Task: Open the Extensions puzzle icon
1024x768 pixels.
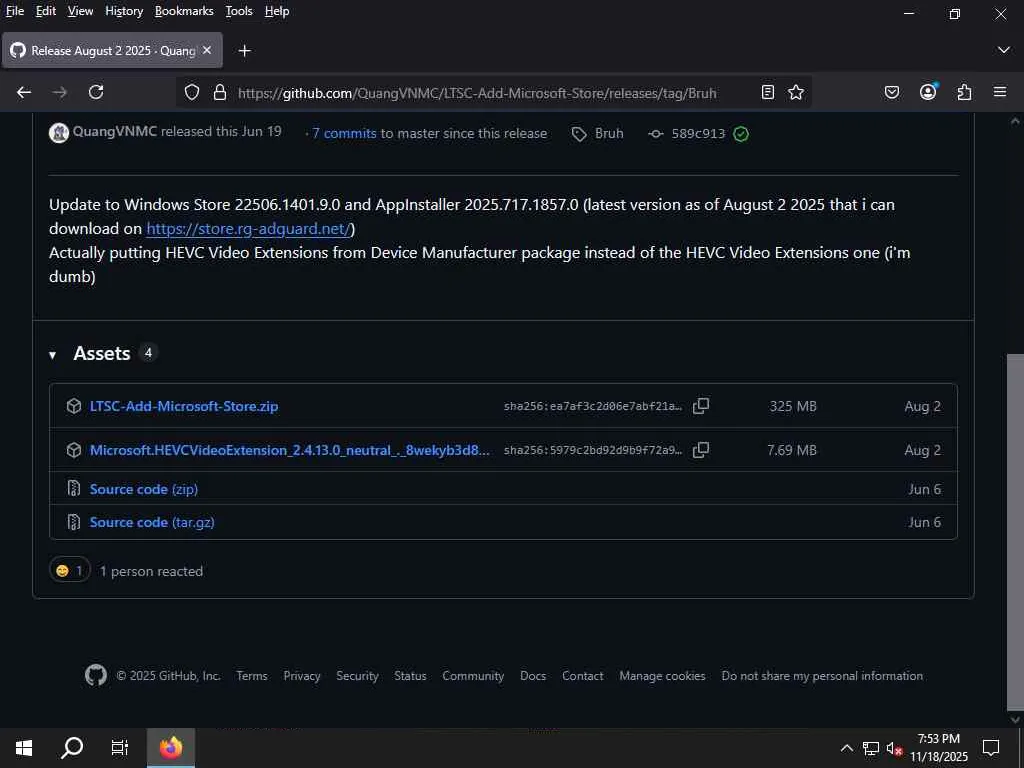Action: point(964,92)
